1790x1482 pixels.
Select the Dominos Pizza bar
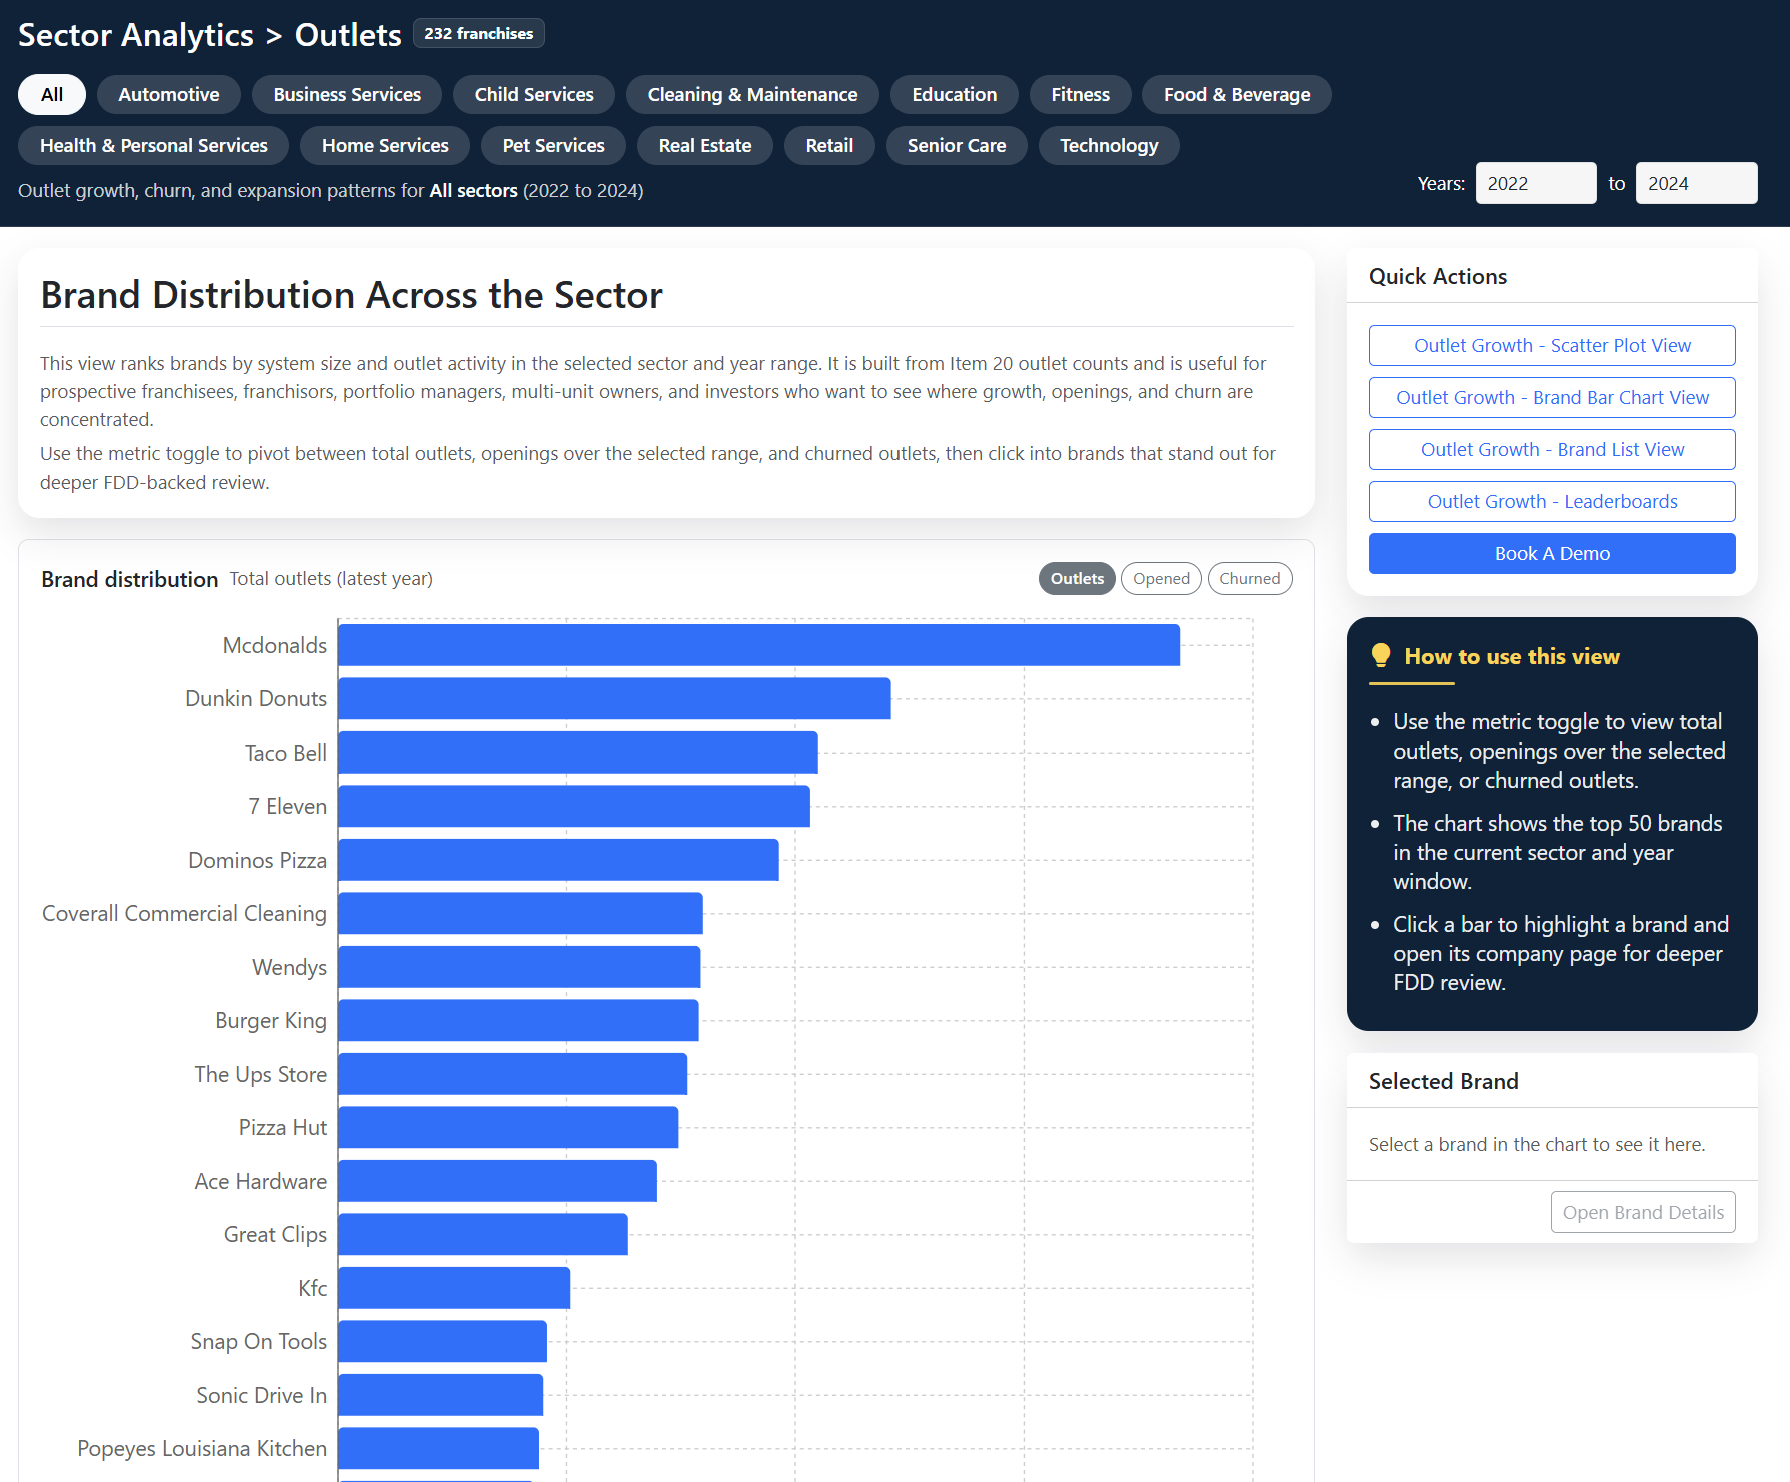[558, 860]
